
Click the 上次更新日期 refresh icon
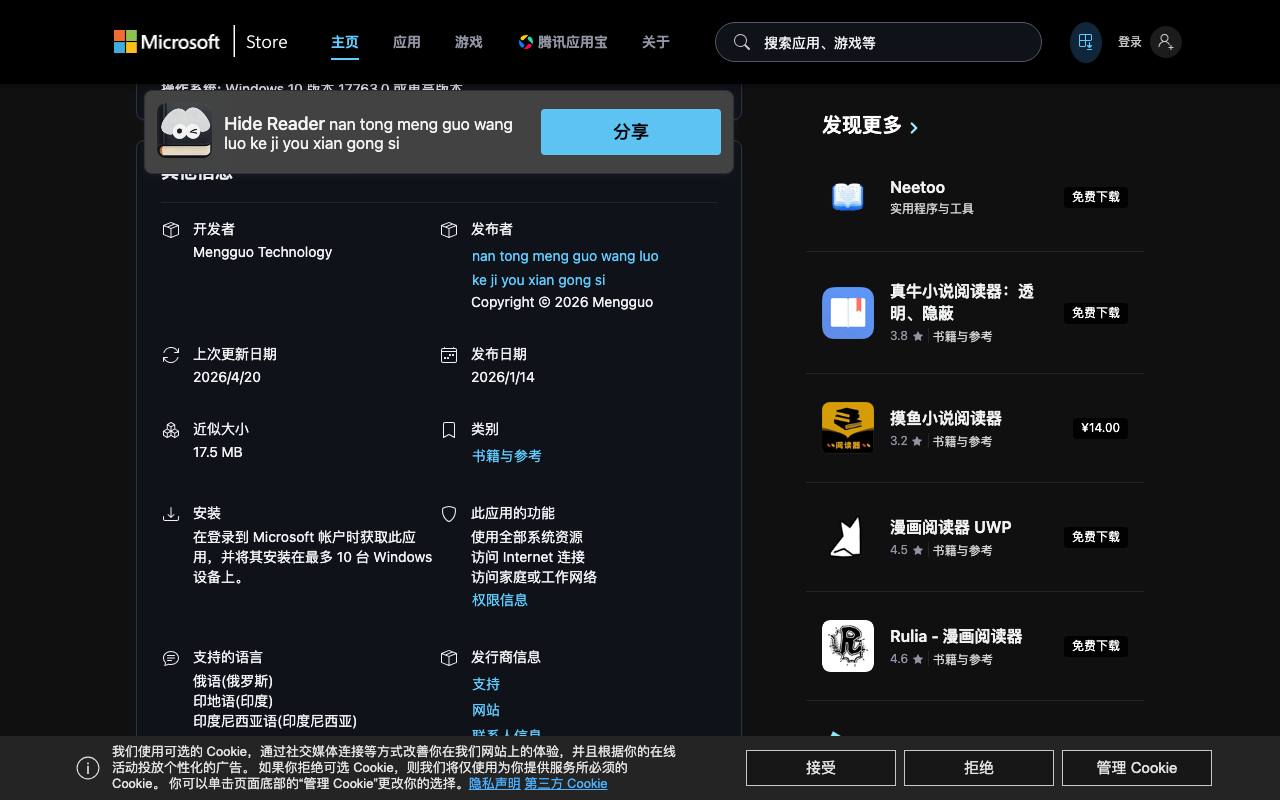[171, 355]
